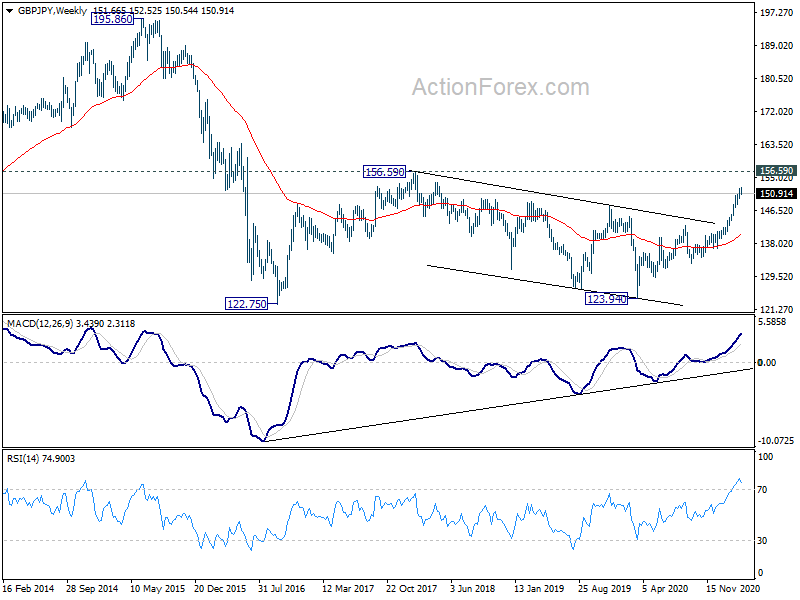
Task: Click the MACD 0.00 axis level
Action: 767,362
